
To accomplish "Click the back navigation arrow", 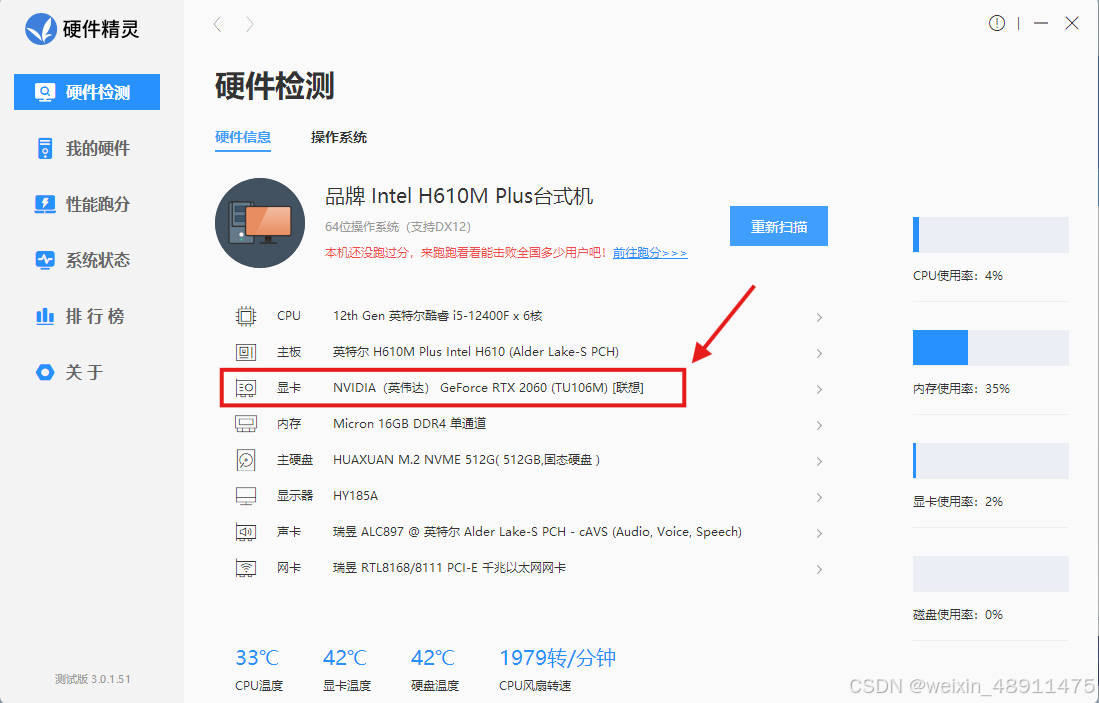I will pyautogui.click(x=217, y=25).
